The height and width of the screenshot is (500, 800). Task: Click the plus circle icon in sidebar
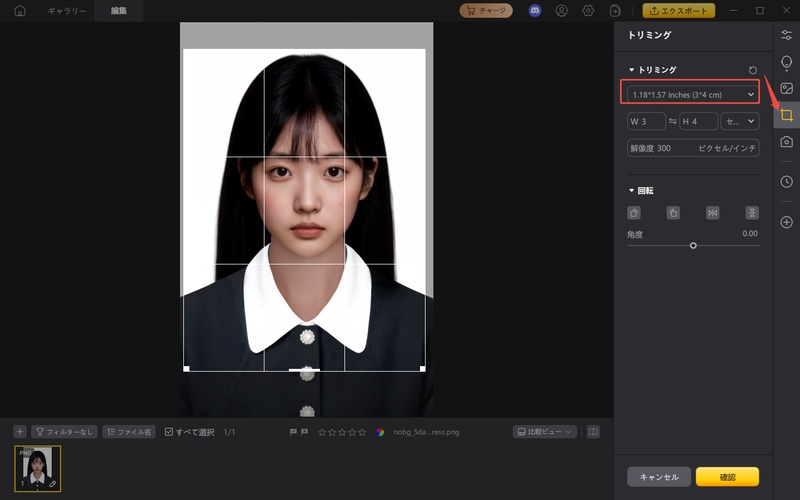coord(787,222)
